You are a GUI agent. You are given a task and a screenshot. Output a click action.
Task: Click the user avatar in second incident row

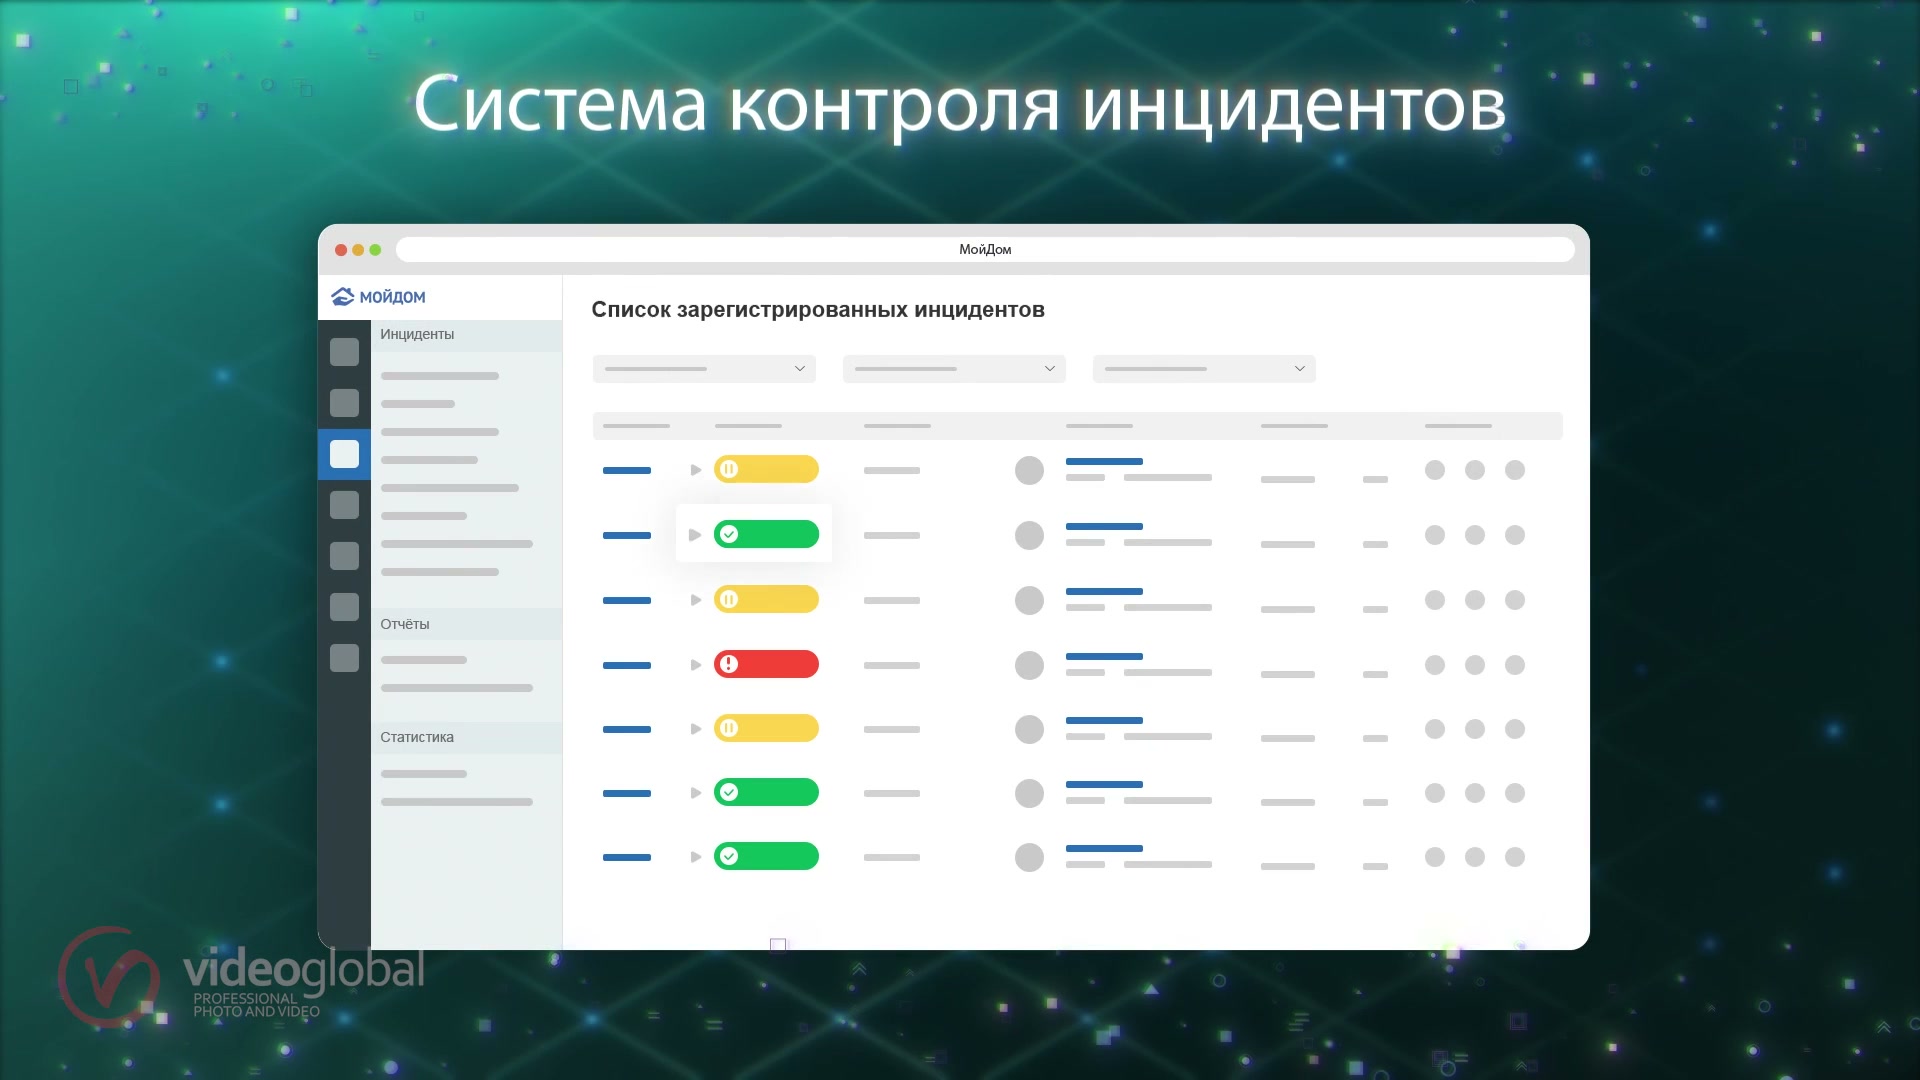[x=1029, y=535]
